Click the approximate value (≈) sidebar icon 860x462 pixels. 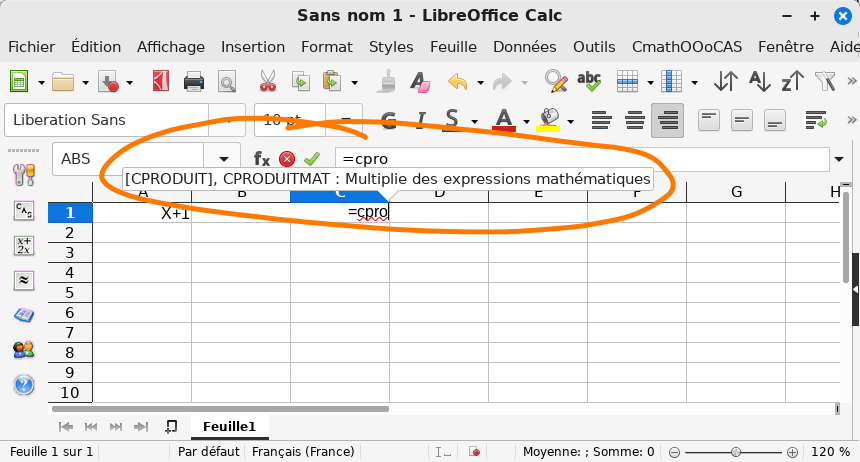(23, 280)
